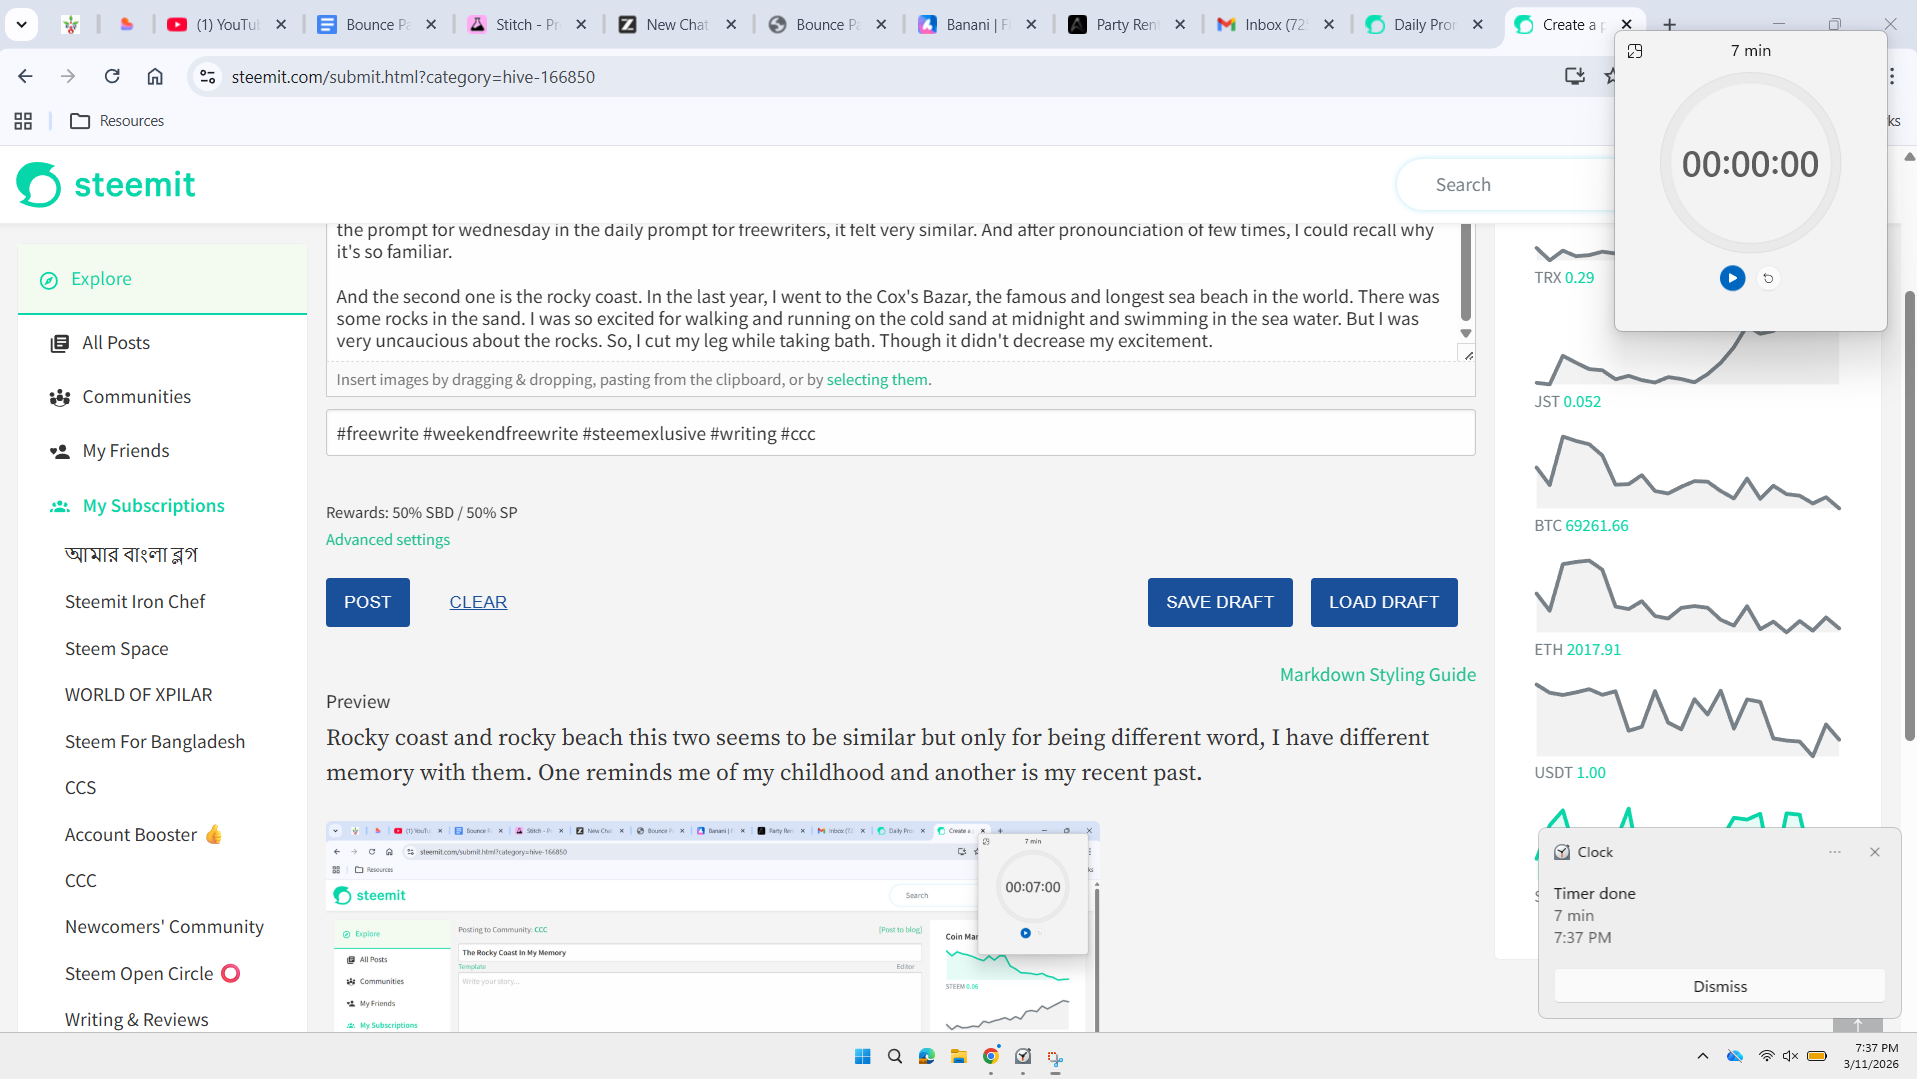Open the Steem Space community
The height and width of the screenshot is (1079, 1917).
[x=117, y=649]
